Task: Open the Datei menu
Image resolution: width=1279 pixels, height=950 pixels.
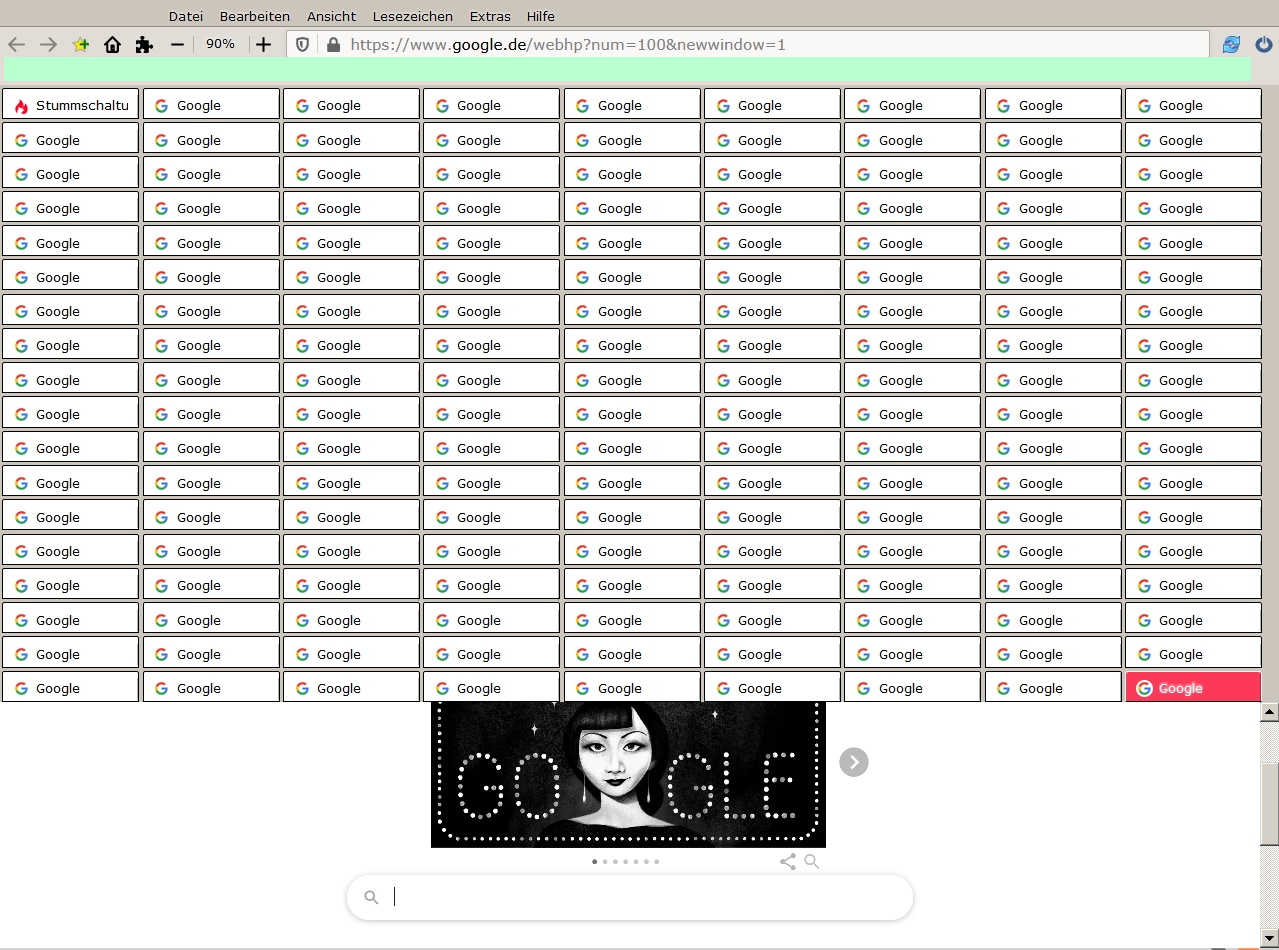Action: 186,16
